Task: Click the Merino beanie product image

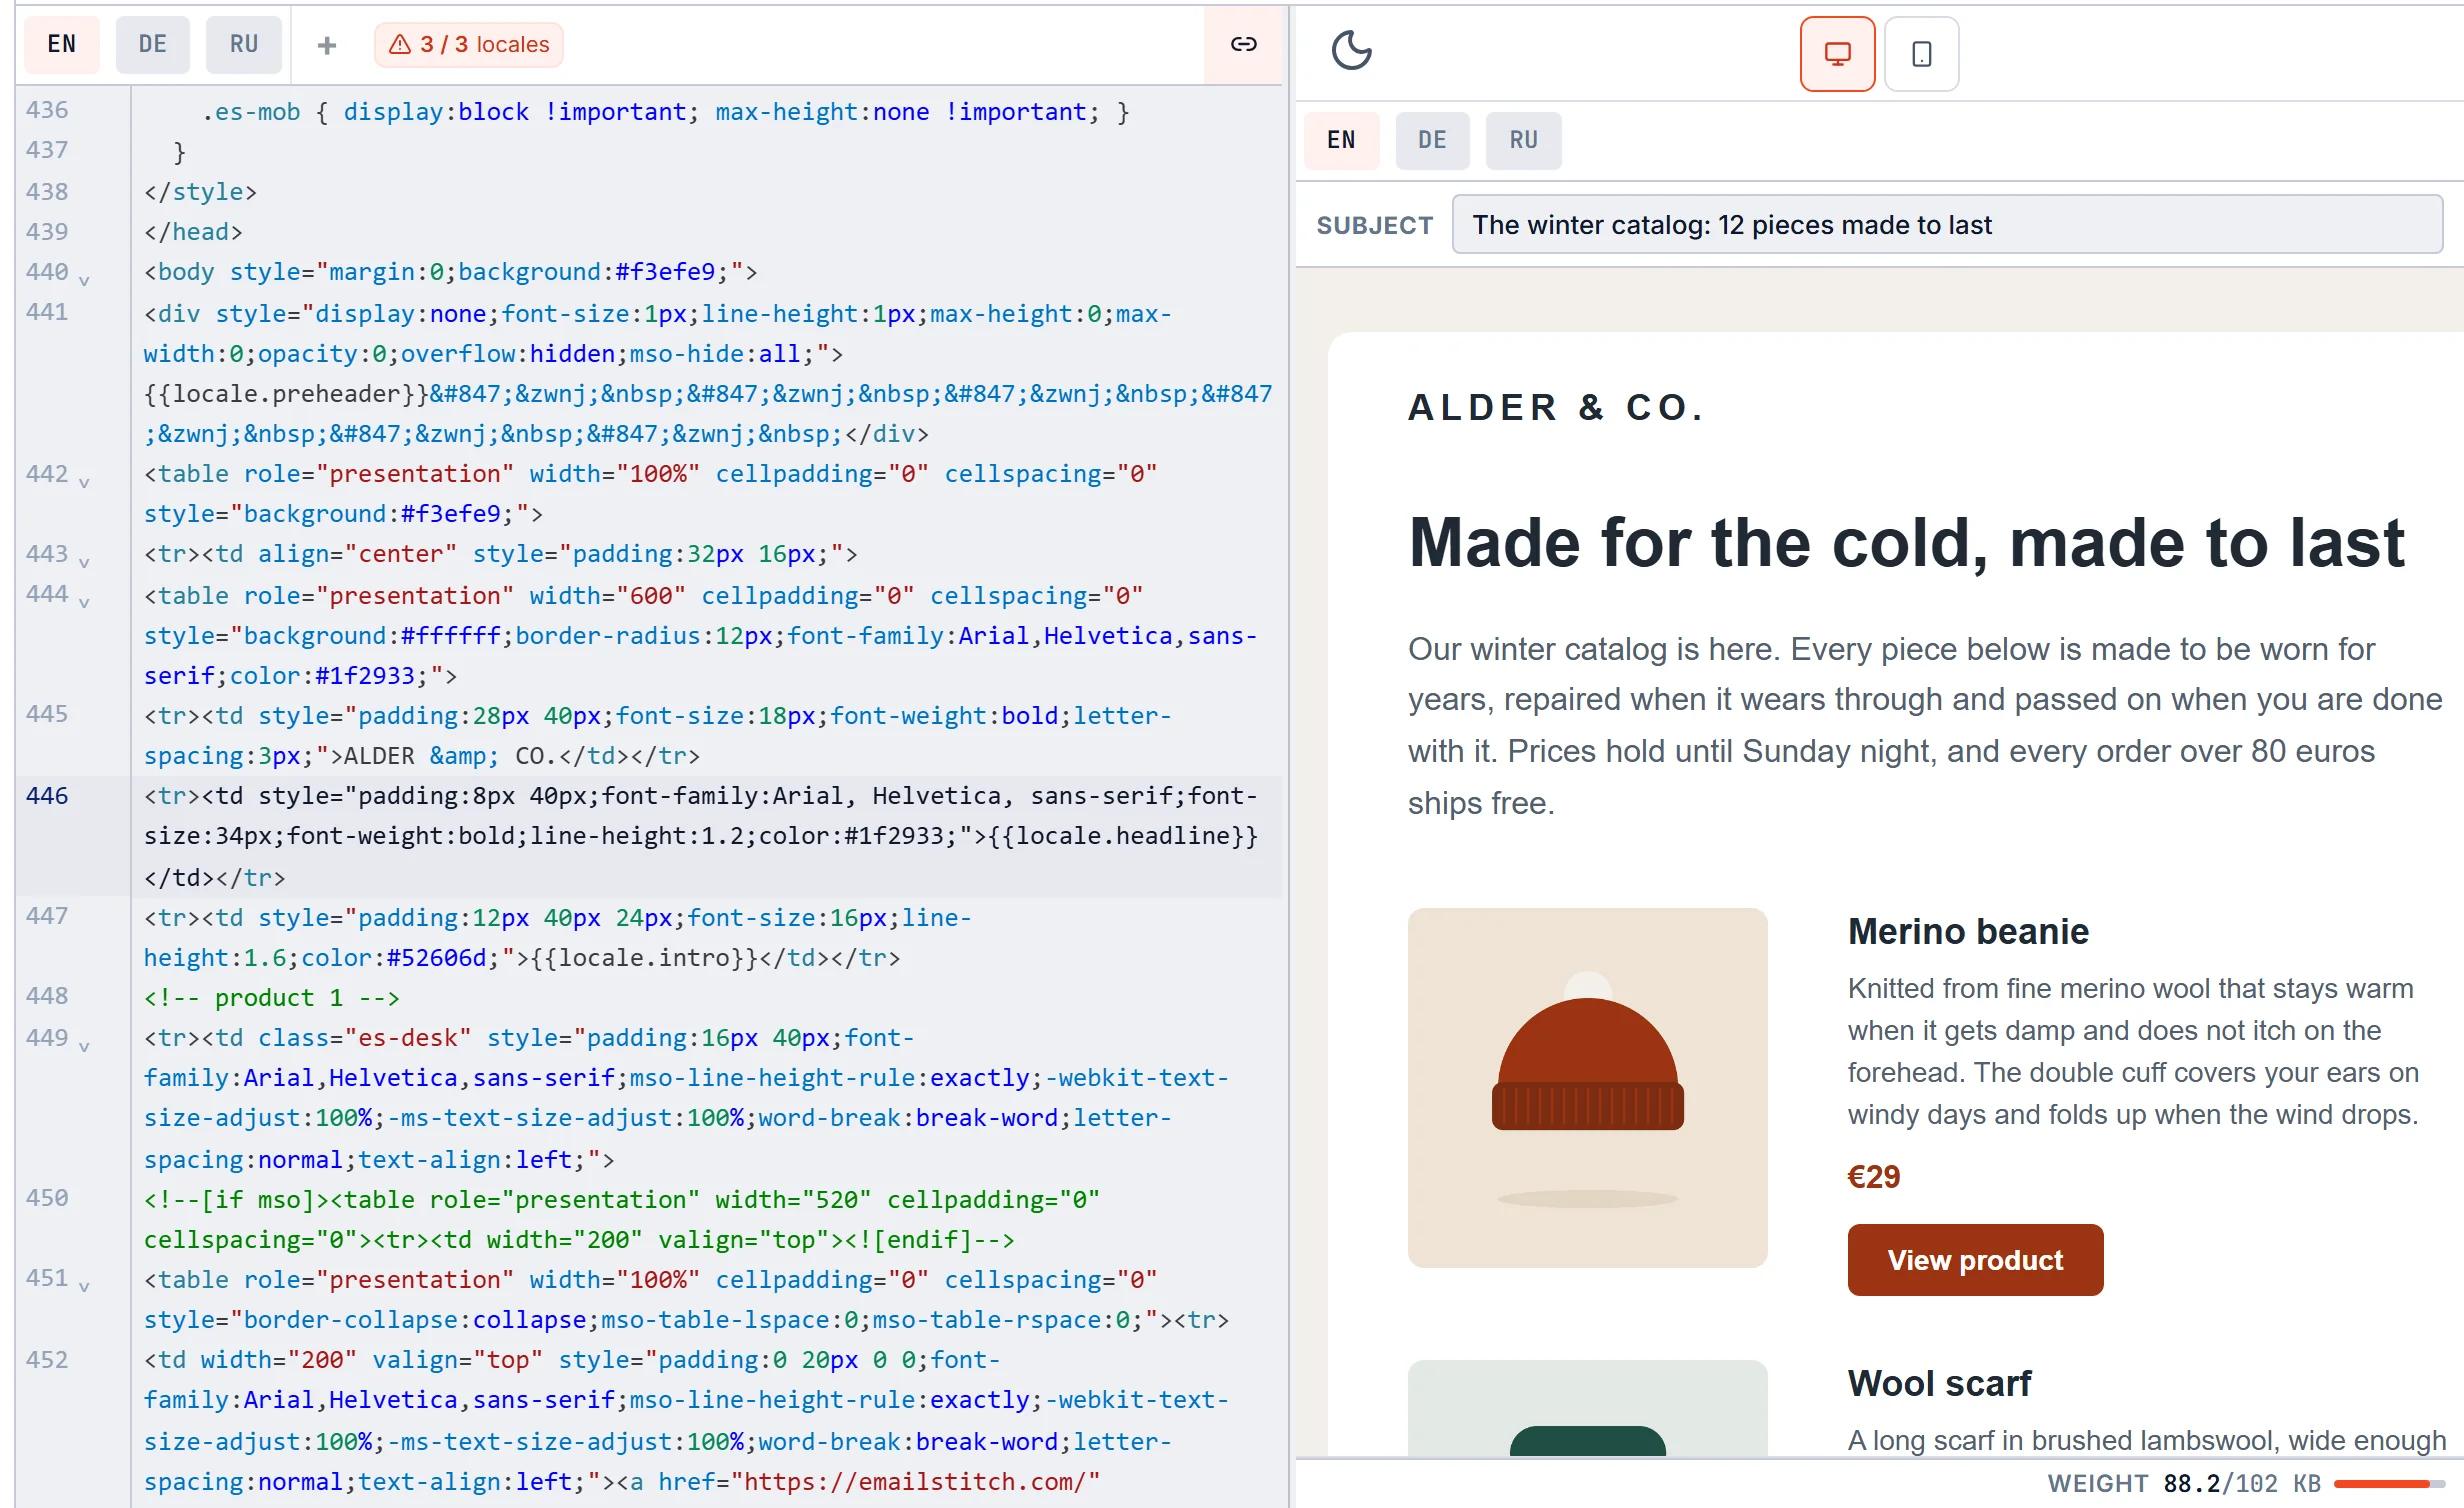Action: click(x=1587, y=1088)
